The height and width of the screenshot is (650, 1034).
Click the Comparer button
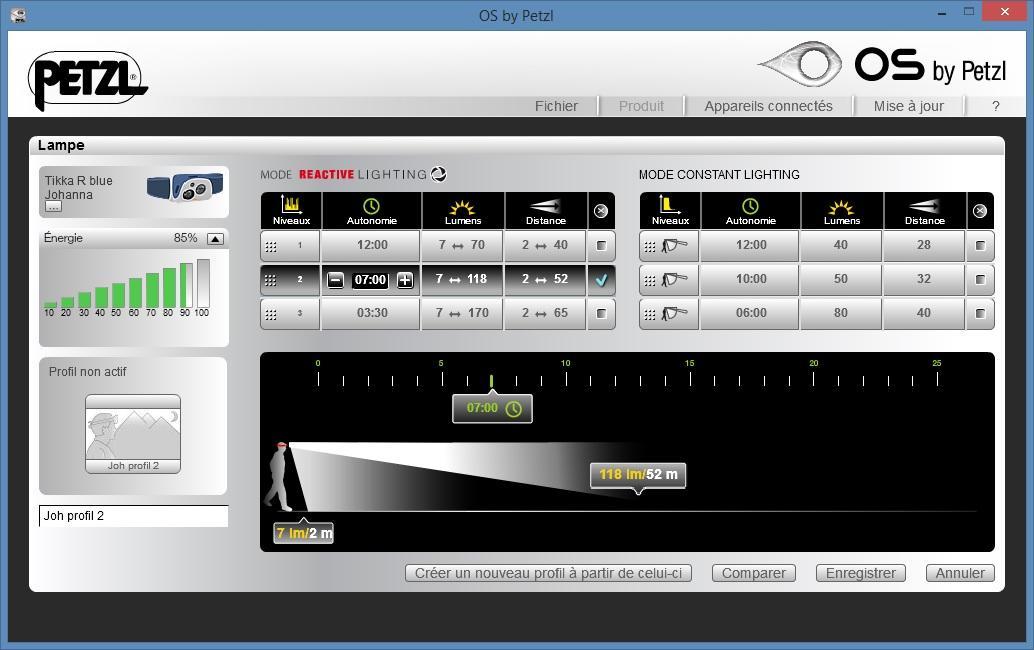coord(753,573)
